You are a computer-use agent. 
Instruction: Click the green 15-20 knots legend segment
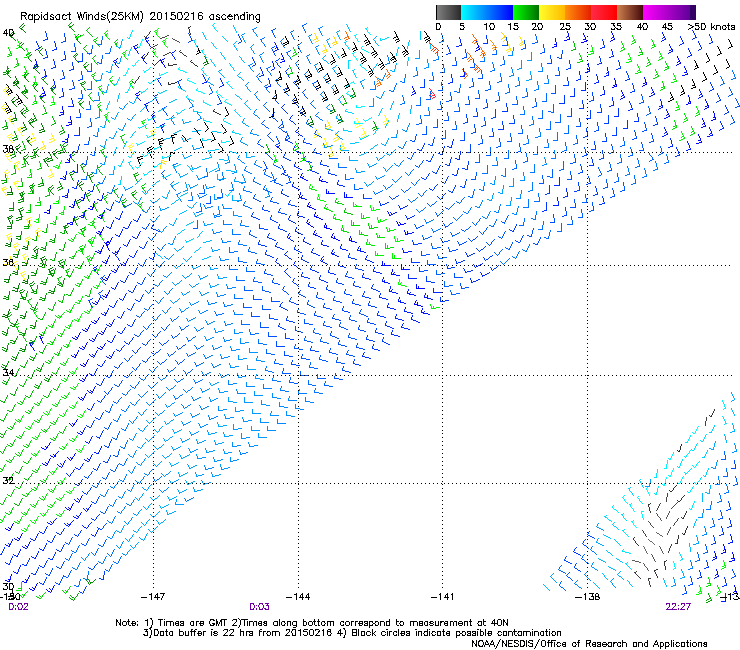tap(526, 12)
